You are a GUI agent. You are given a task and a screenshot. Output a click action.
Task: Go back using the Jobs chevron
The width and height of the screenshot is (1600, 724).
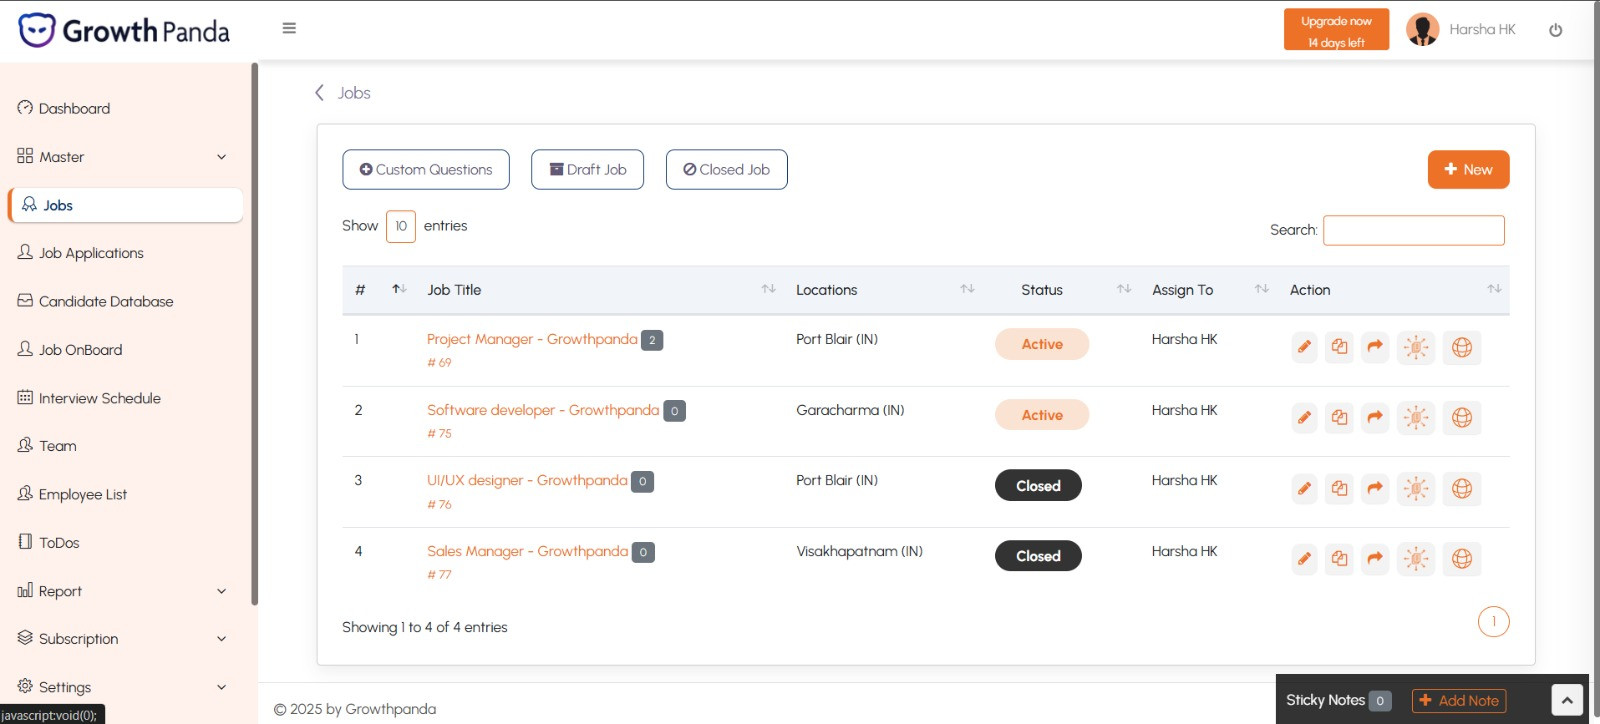click(x=319, y=93)
